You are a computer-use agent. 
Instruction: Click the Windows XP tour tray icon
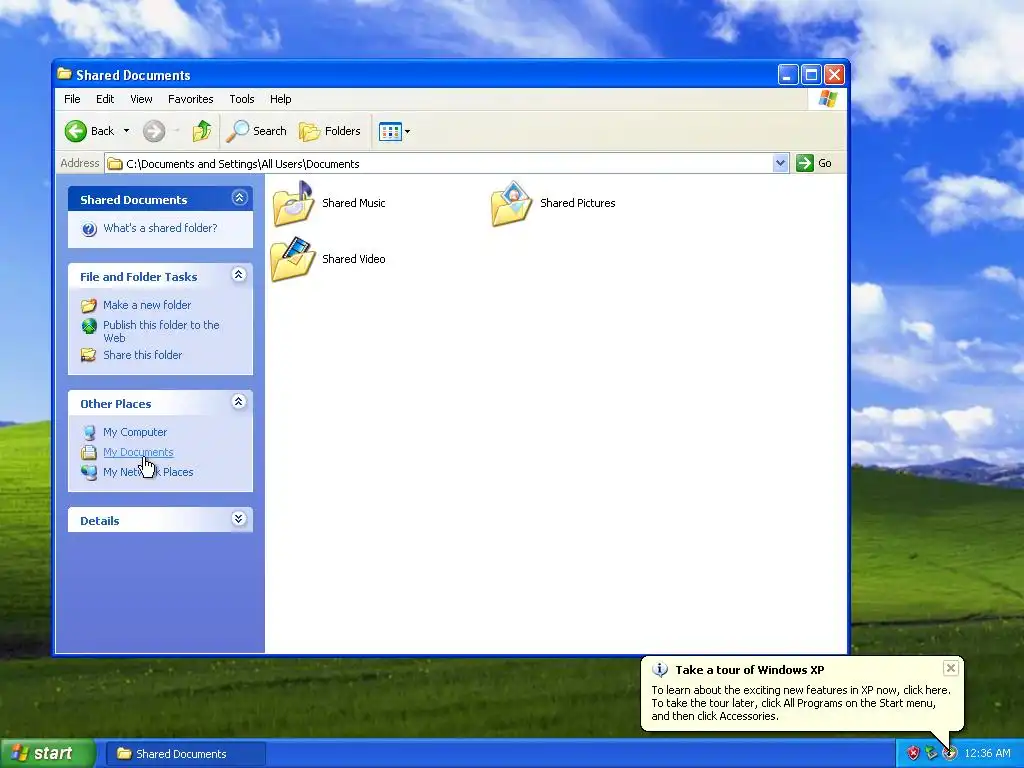(x=950, y=754)
